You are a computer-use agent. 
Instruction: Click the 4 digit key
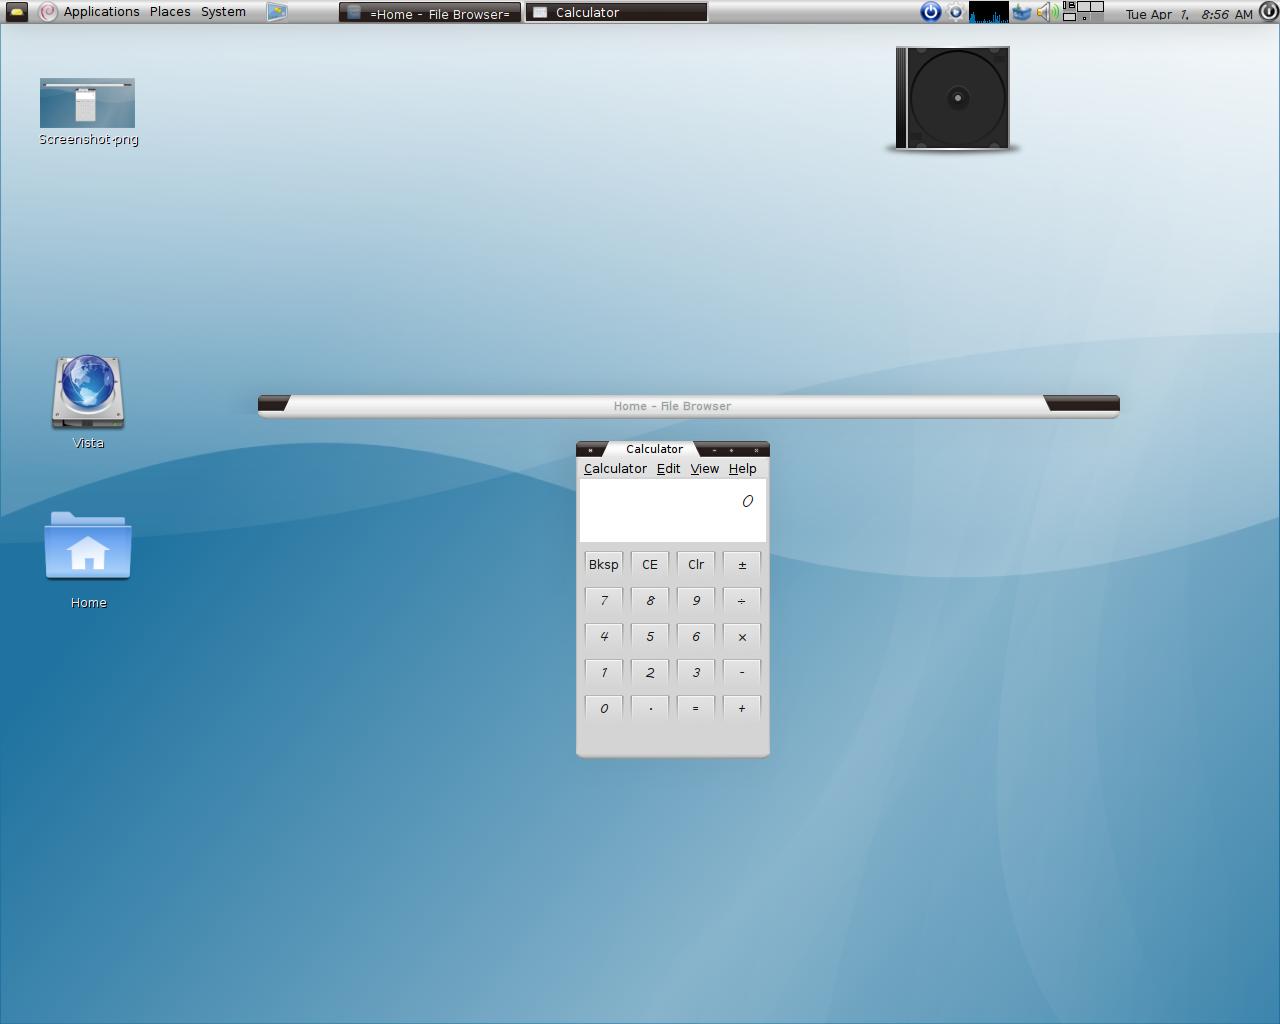pos(604,637)
